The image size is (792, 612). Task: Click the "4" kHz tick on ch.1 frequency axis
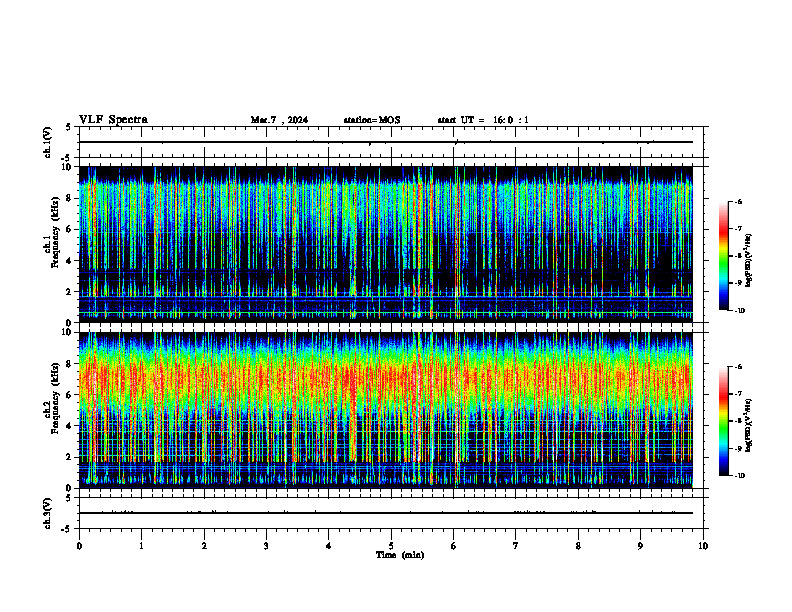[70, 261]
